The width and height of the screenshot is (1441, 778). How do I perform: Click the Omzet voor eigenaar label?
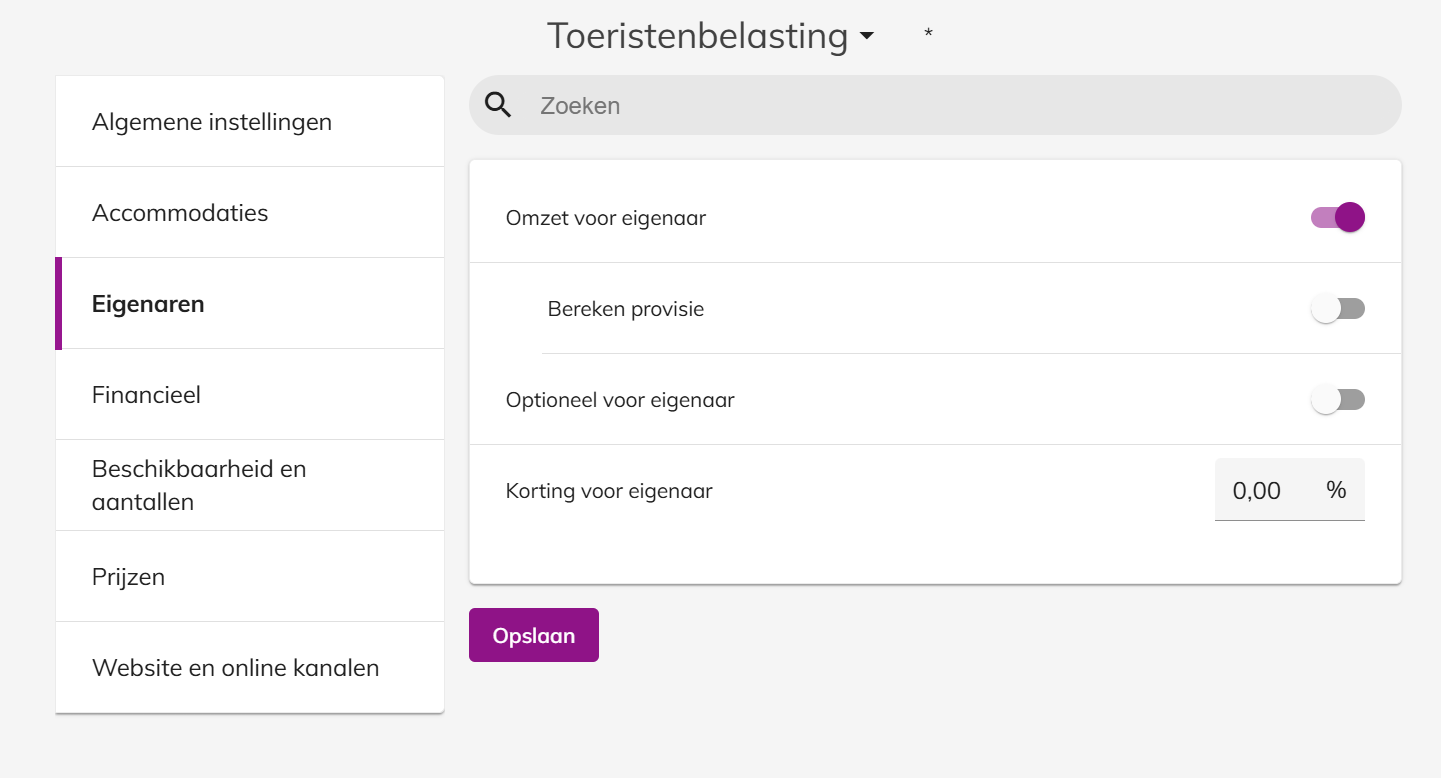click(x=606, y=218)
